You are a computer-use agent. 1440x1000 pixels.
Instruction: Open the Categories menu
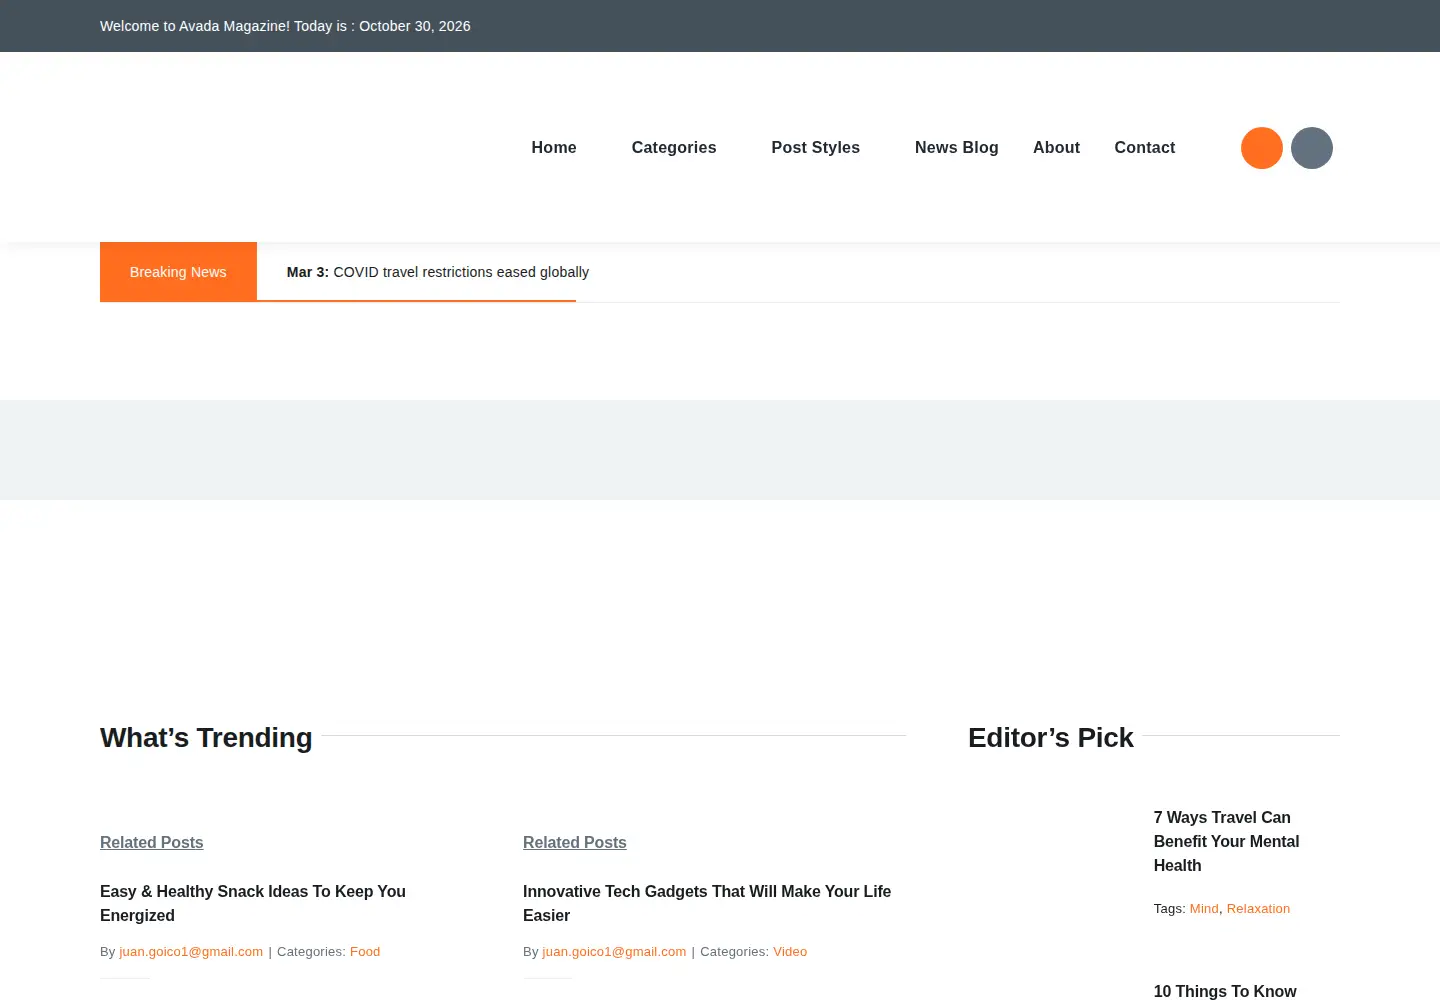tap(674, 147)
